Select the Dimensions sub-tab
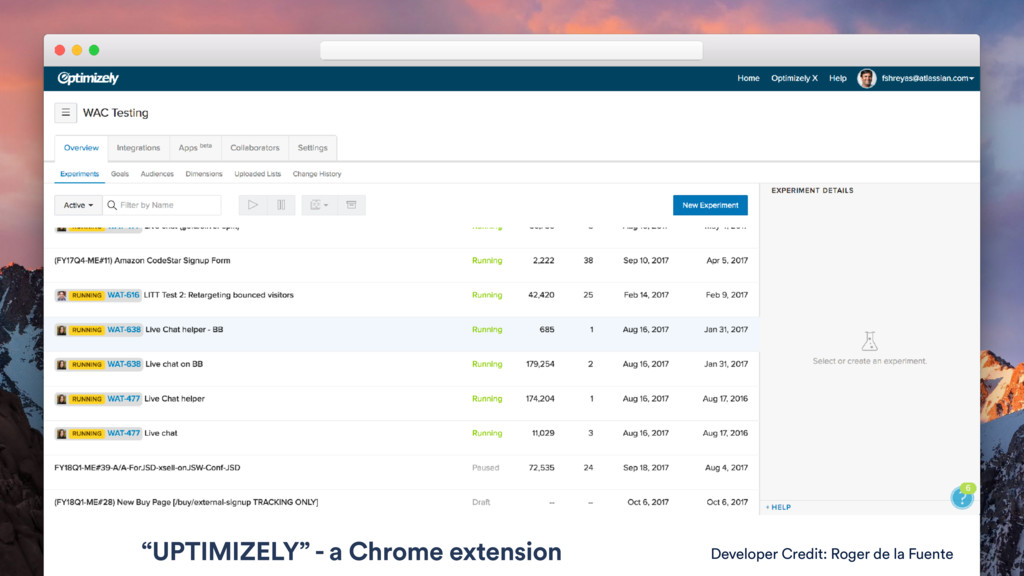 tap(204, 174)
